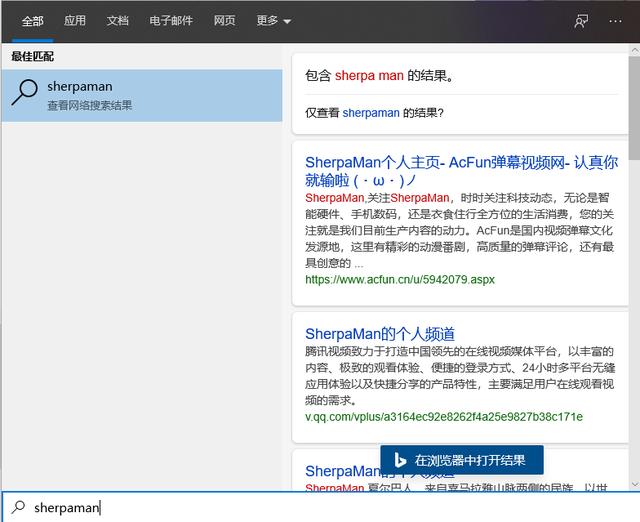The height and width of the screenshot is (522, 640).
Task: Select the 全部 tab
Action: [33, 21]
